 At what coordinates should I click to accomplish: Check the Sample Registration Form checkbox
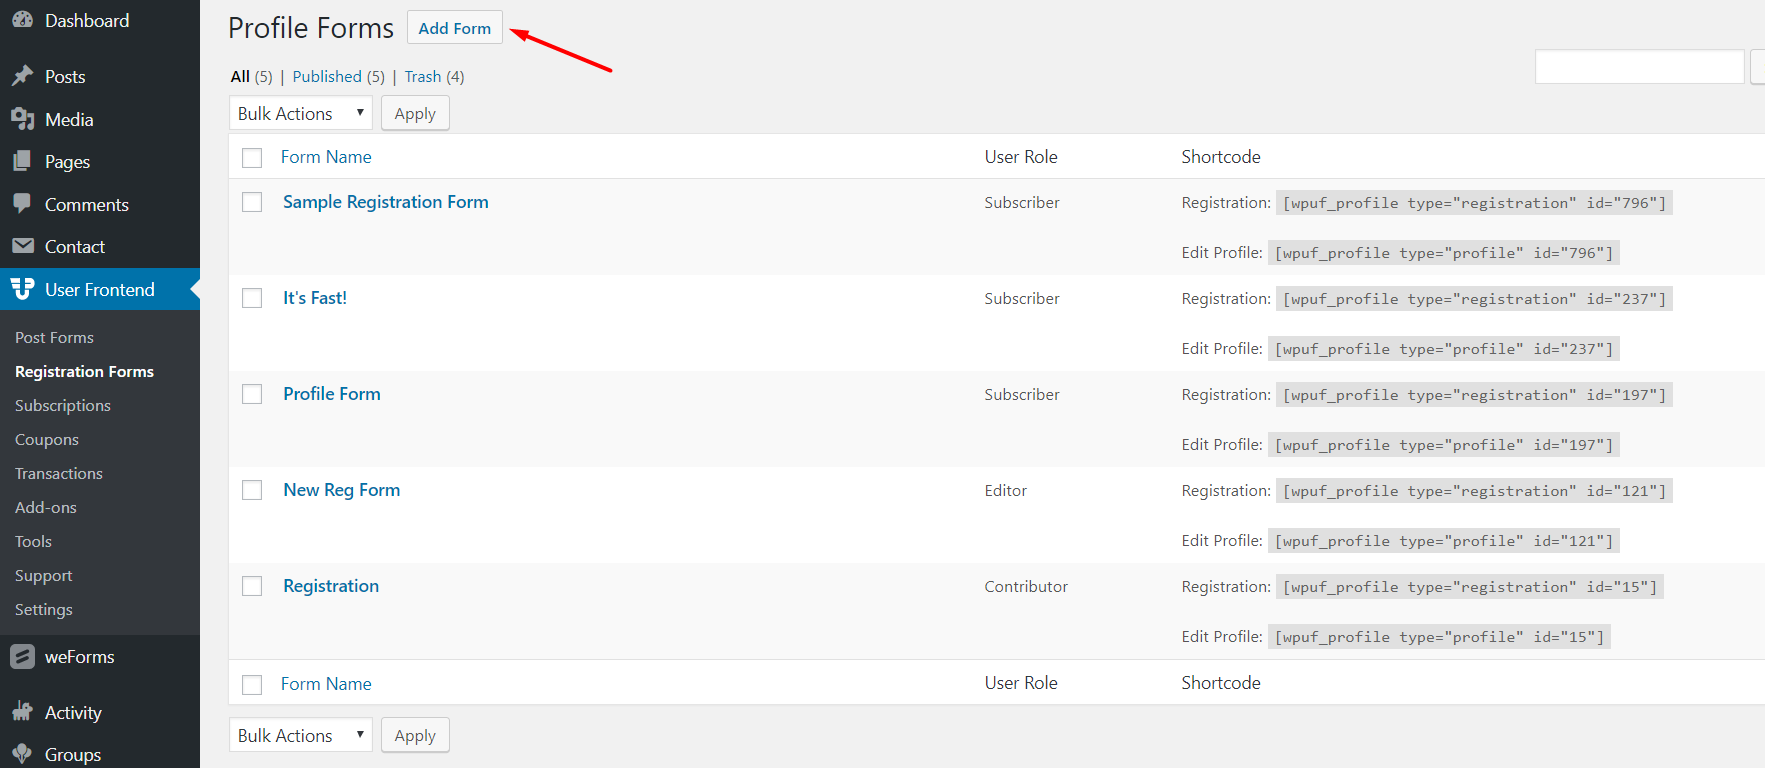click(x=252, y=202)
